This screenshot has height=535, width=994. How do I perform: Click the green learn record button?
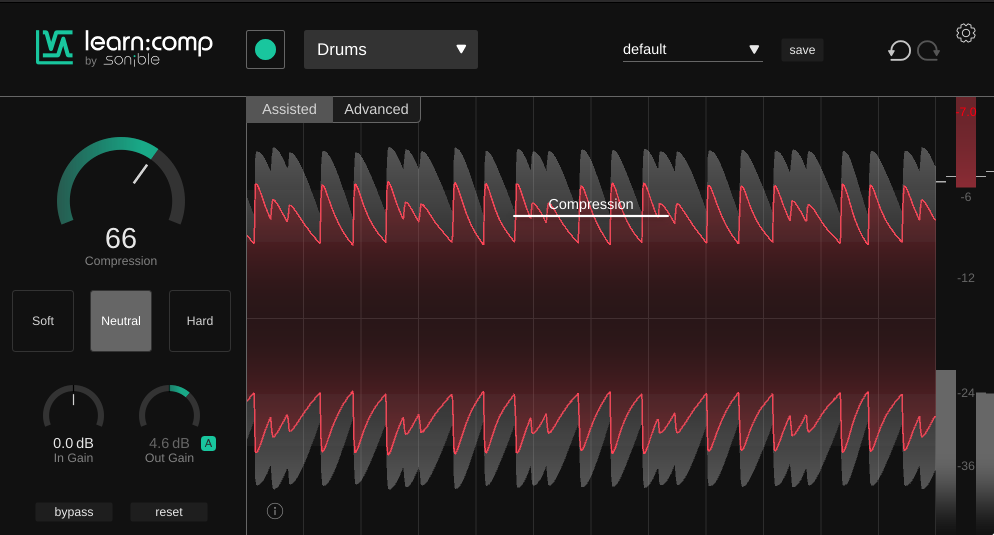pyautogui.click(x=265, y=50)
